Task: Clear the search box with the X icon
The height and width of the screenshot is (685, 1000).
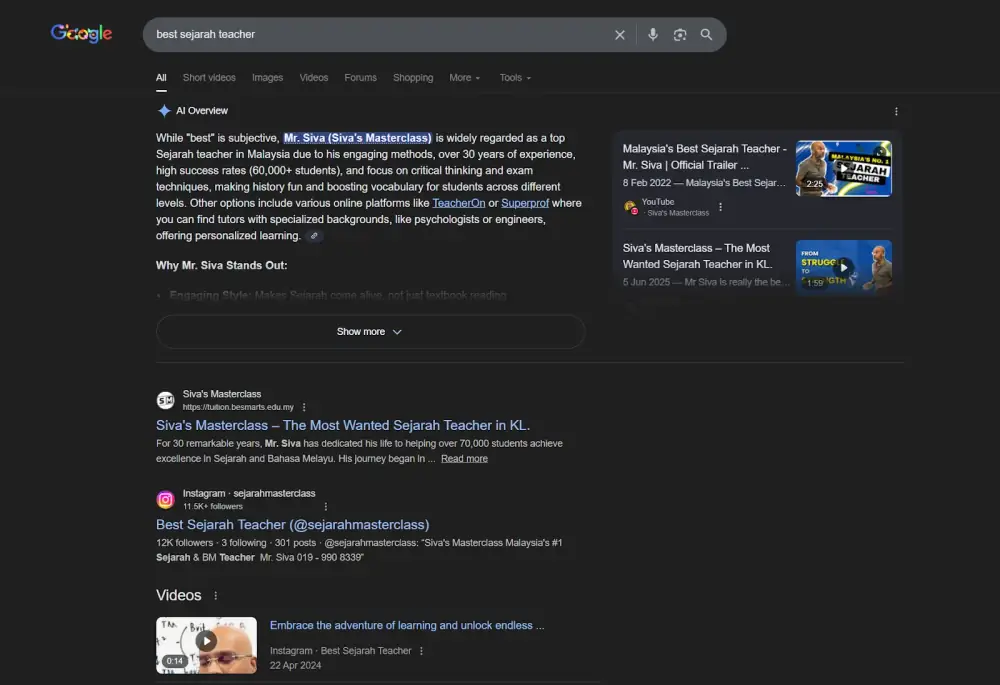Action: [619, 34]
